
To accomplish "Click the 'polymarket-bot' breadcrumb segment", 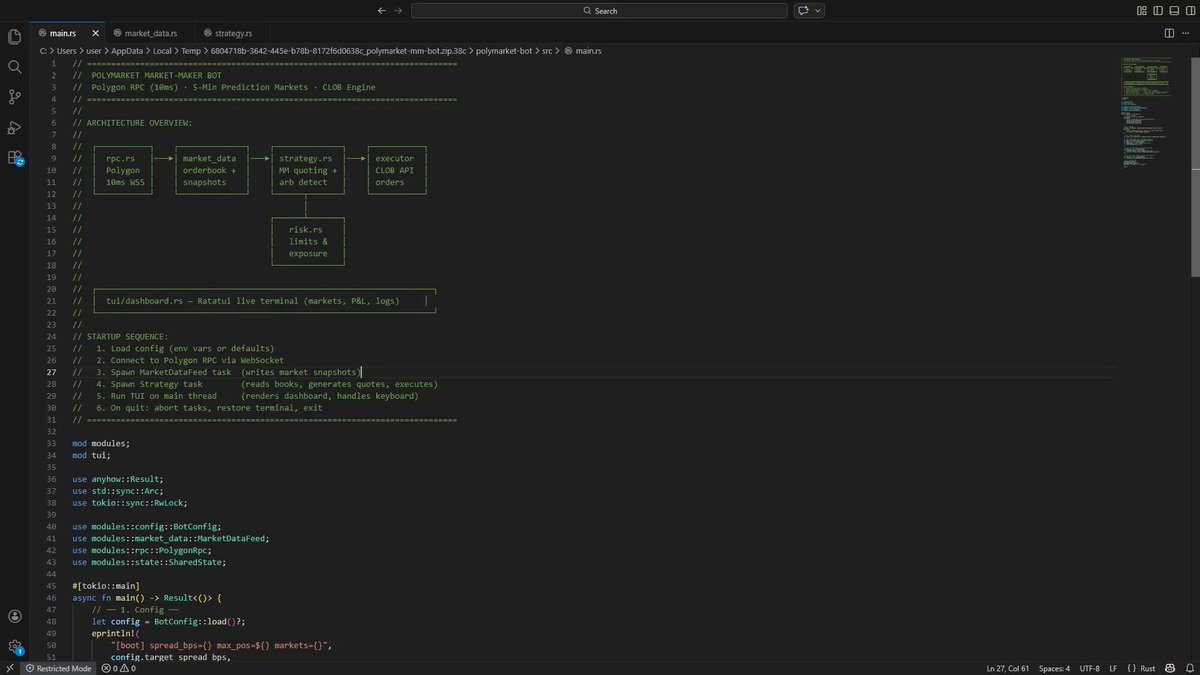I will [x=505, y=50].
